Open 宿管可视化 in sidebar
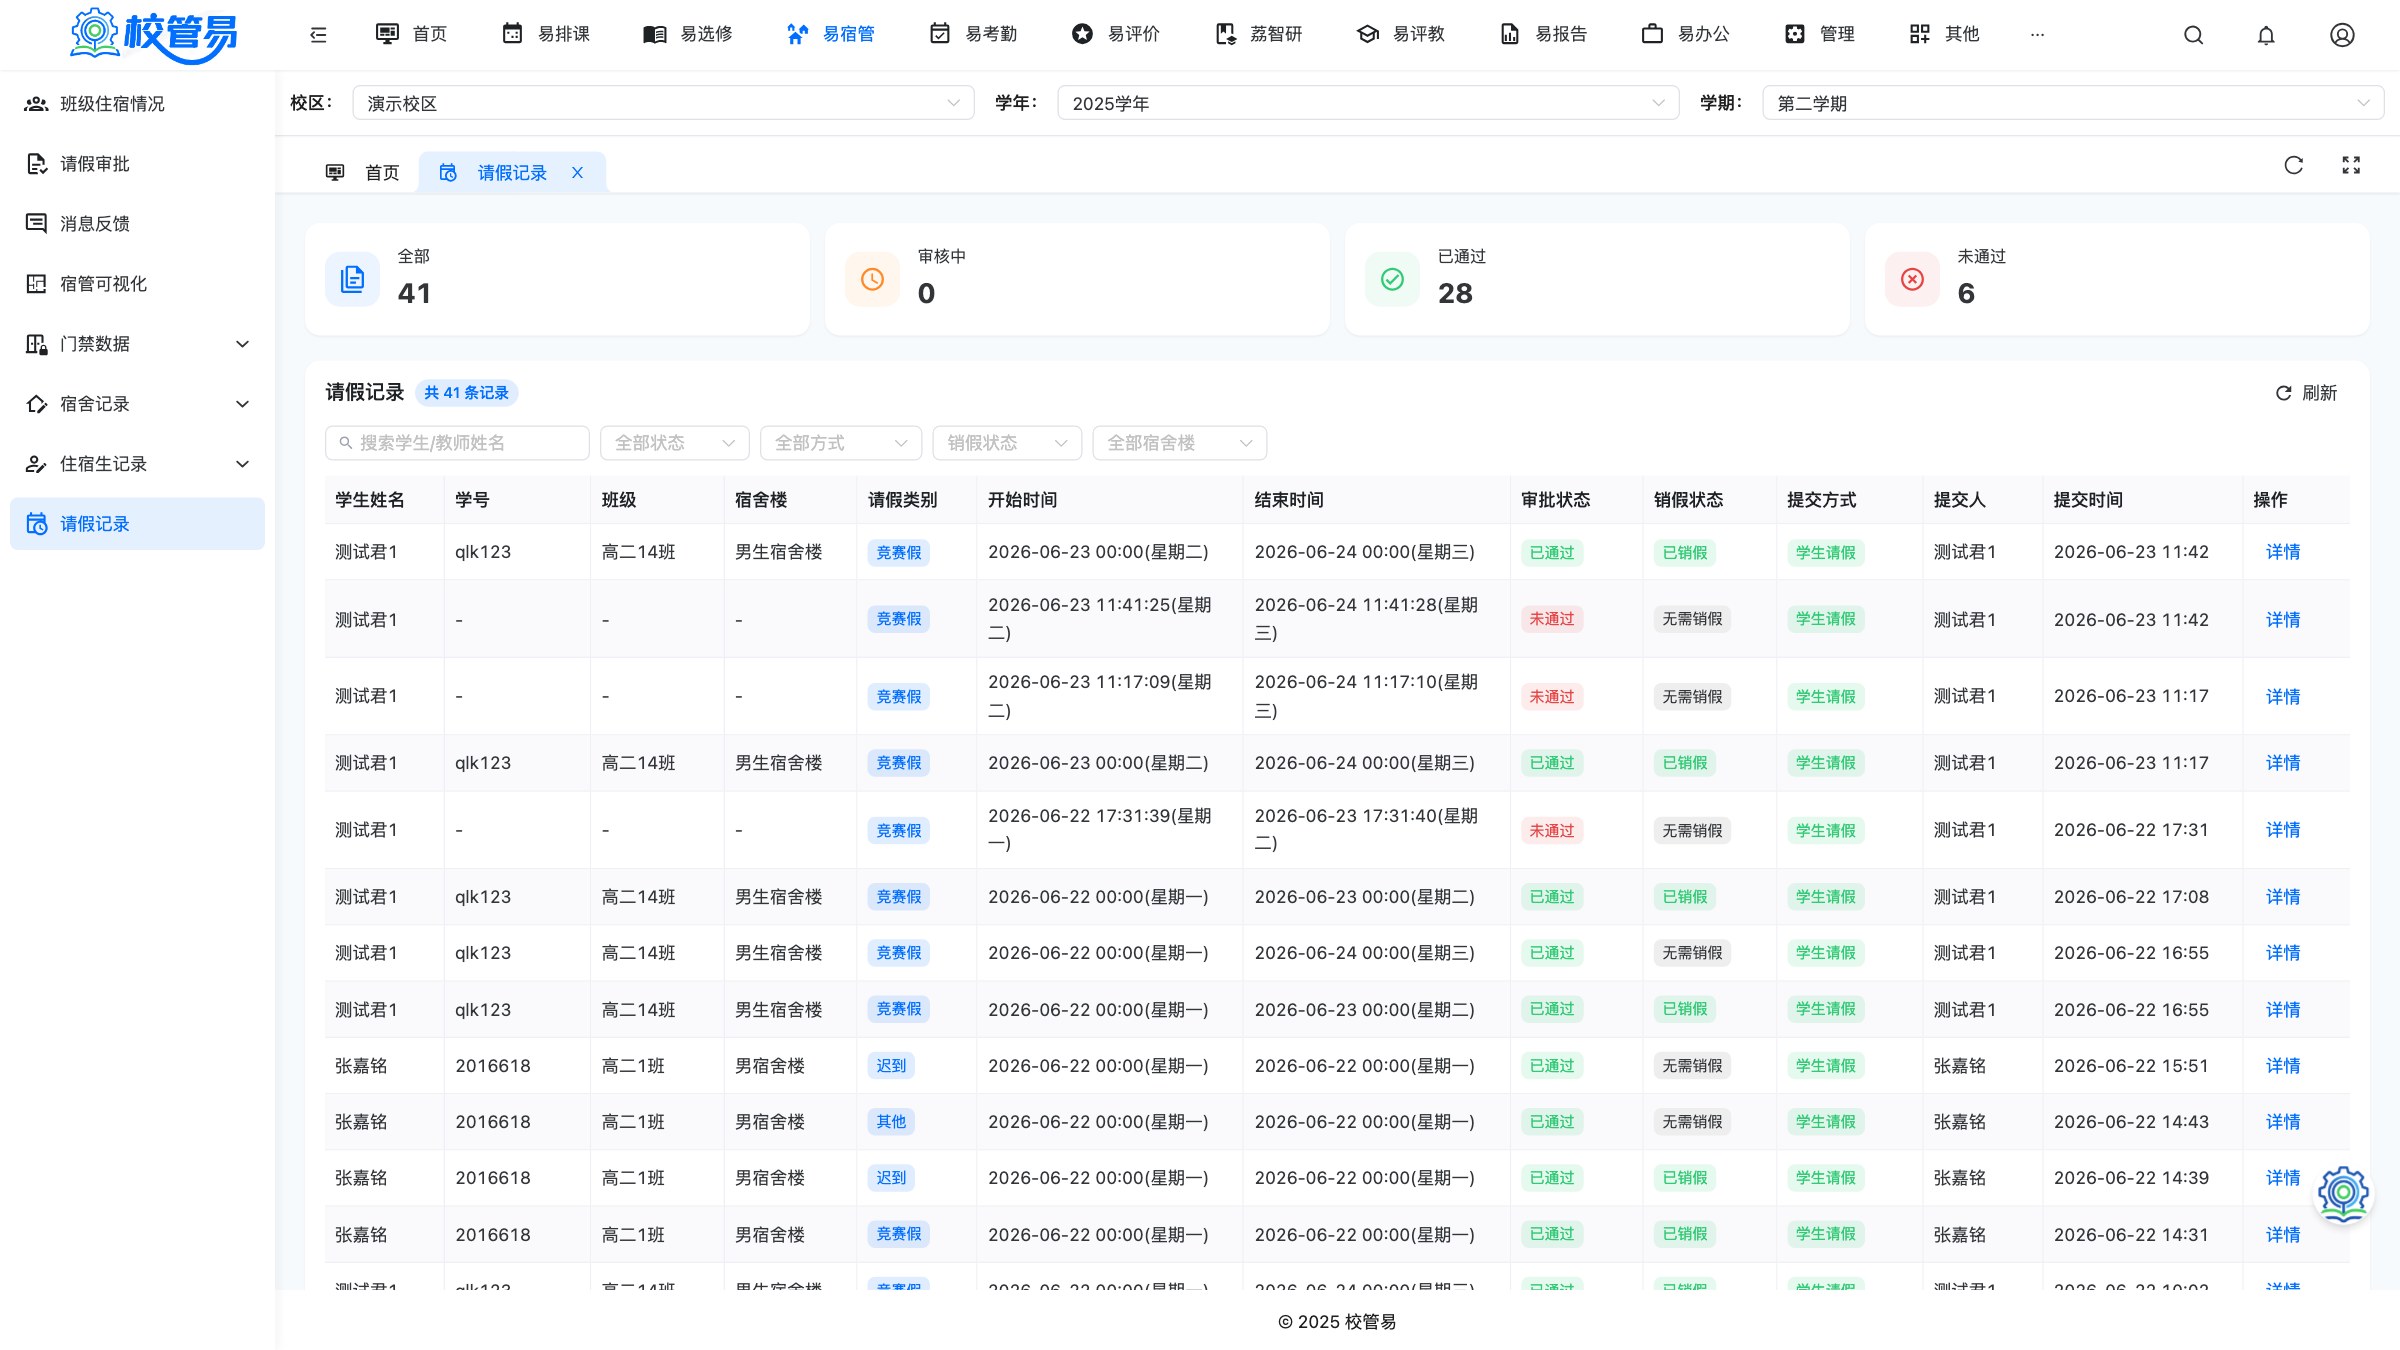The width and height of the screenshot is (2400, 1350). (x=137, y=284)
